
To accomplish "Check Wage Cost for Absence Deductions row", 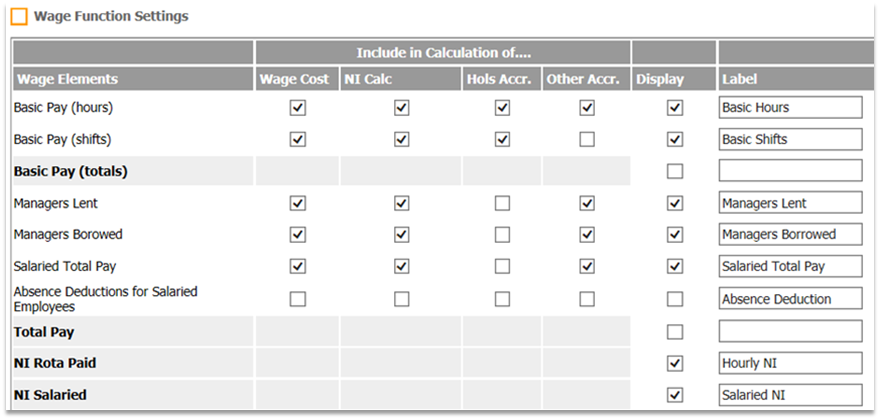I will tap(297, 298).
